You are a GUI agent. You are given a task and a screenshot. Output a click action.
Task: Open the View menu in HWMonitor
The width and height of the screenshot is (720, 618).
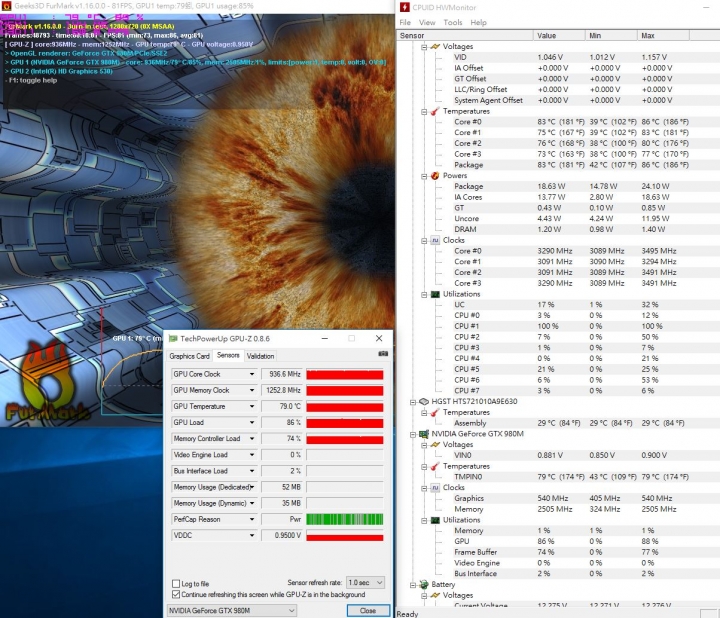[x=427, y=22]
